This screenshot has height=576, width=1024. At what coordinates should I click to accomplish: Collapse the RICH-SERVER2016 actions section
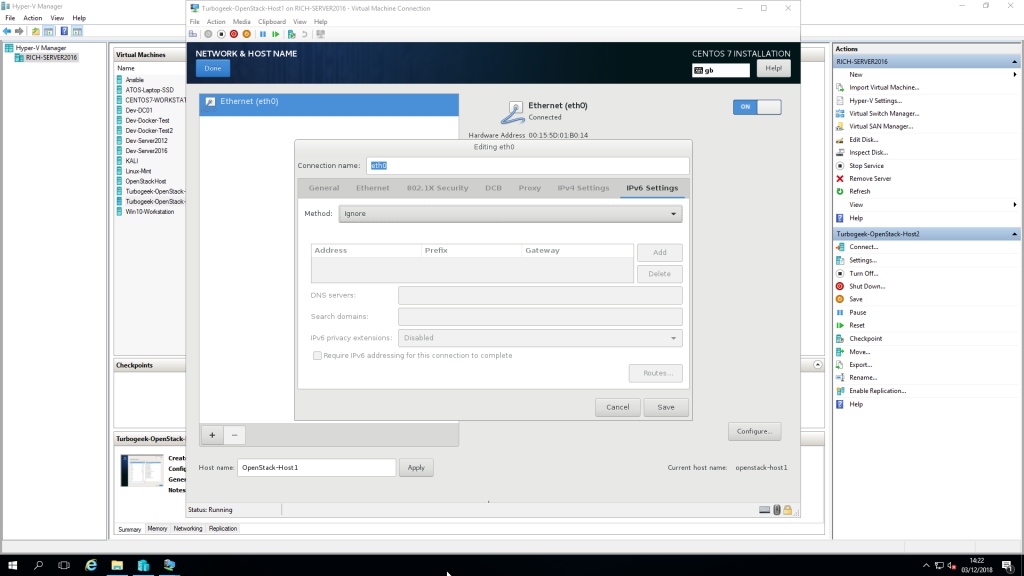pos(1016,61)
